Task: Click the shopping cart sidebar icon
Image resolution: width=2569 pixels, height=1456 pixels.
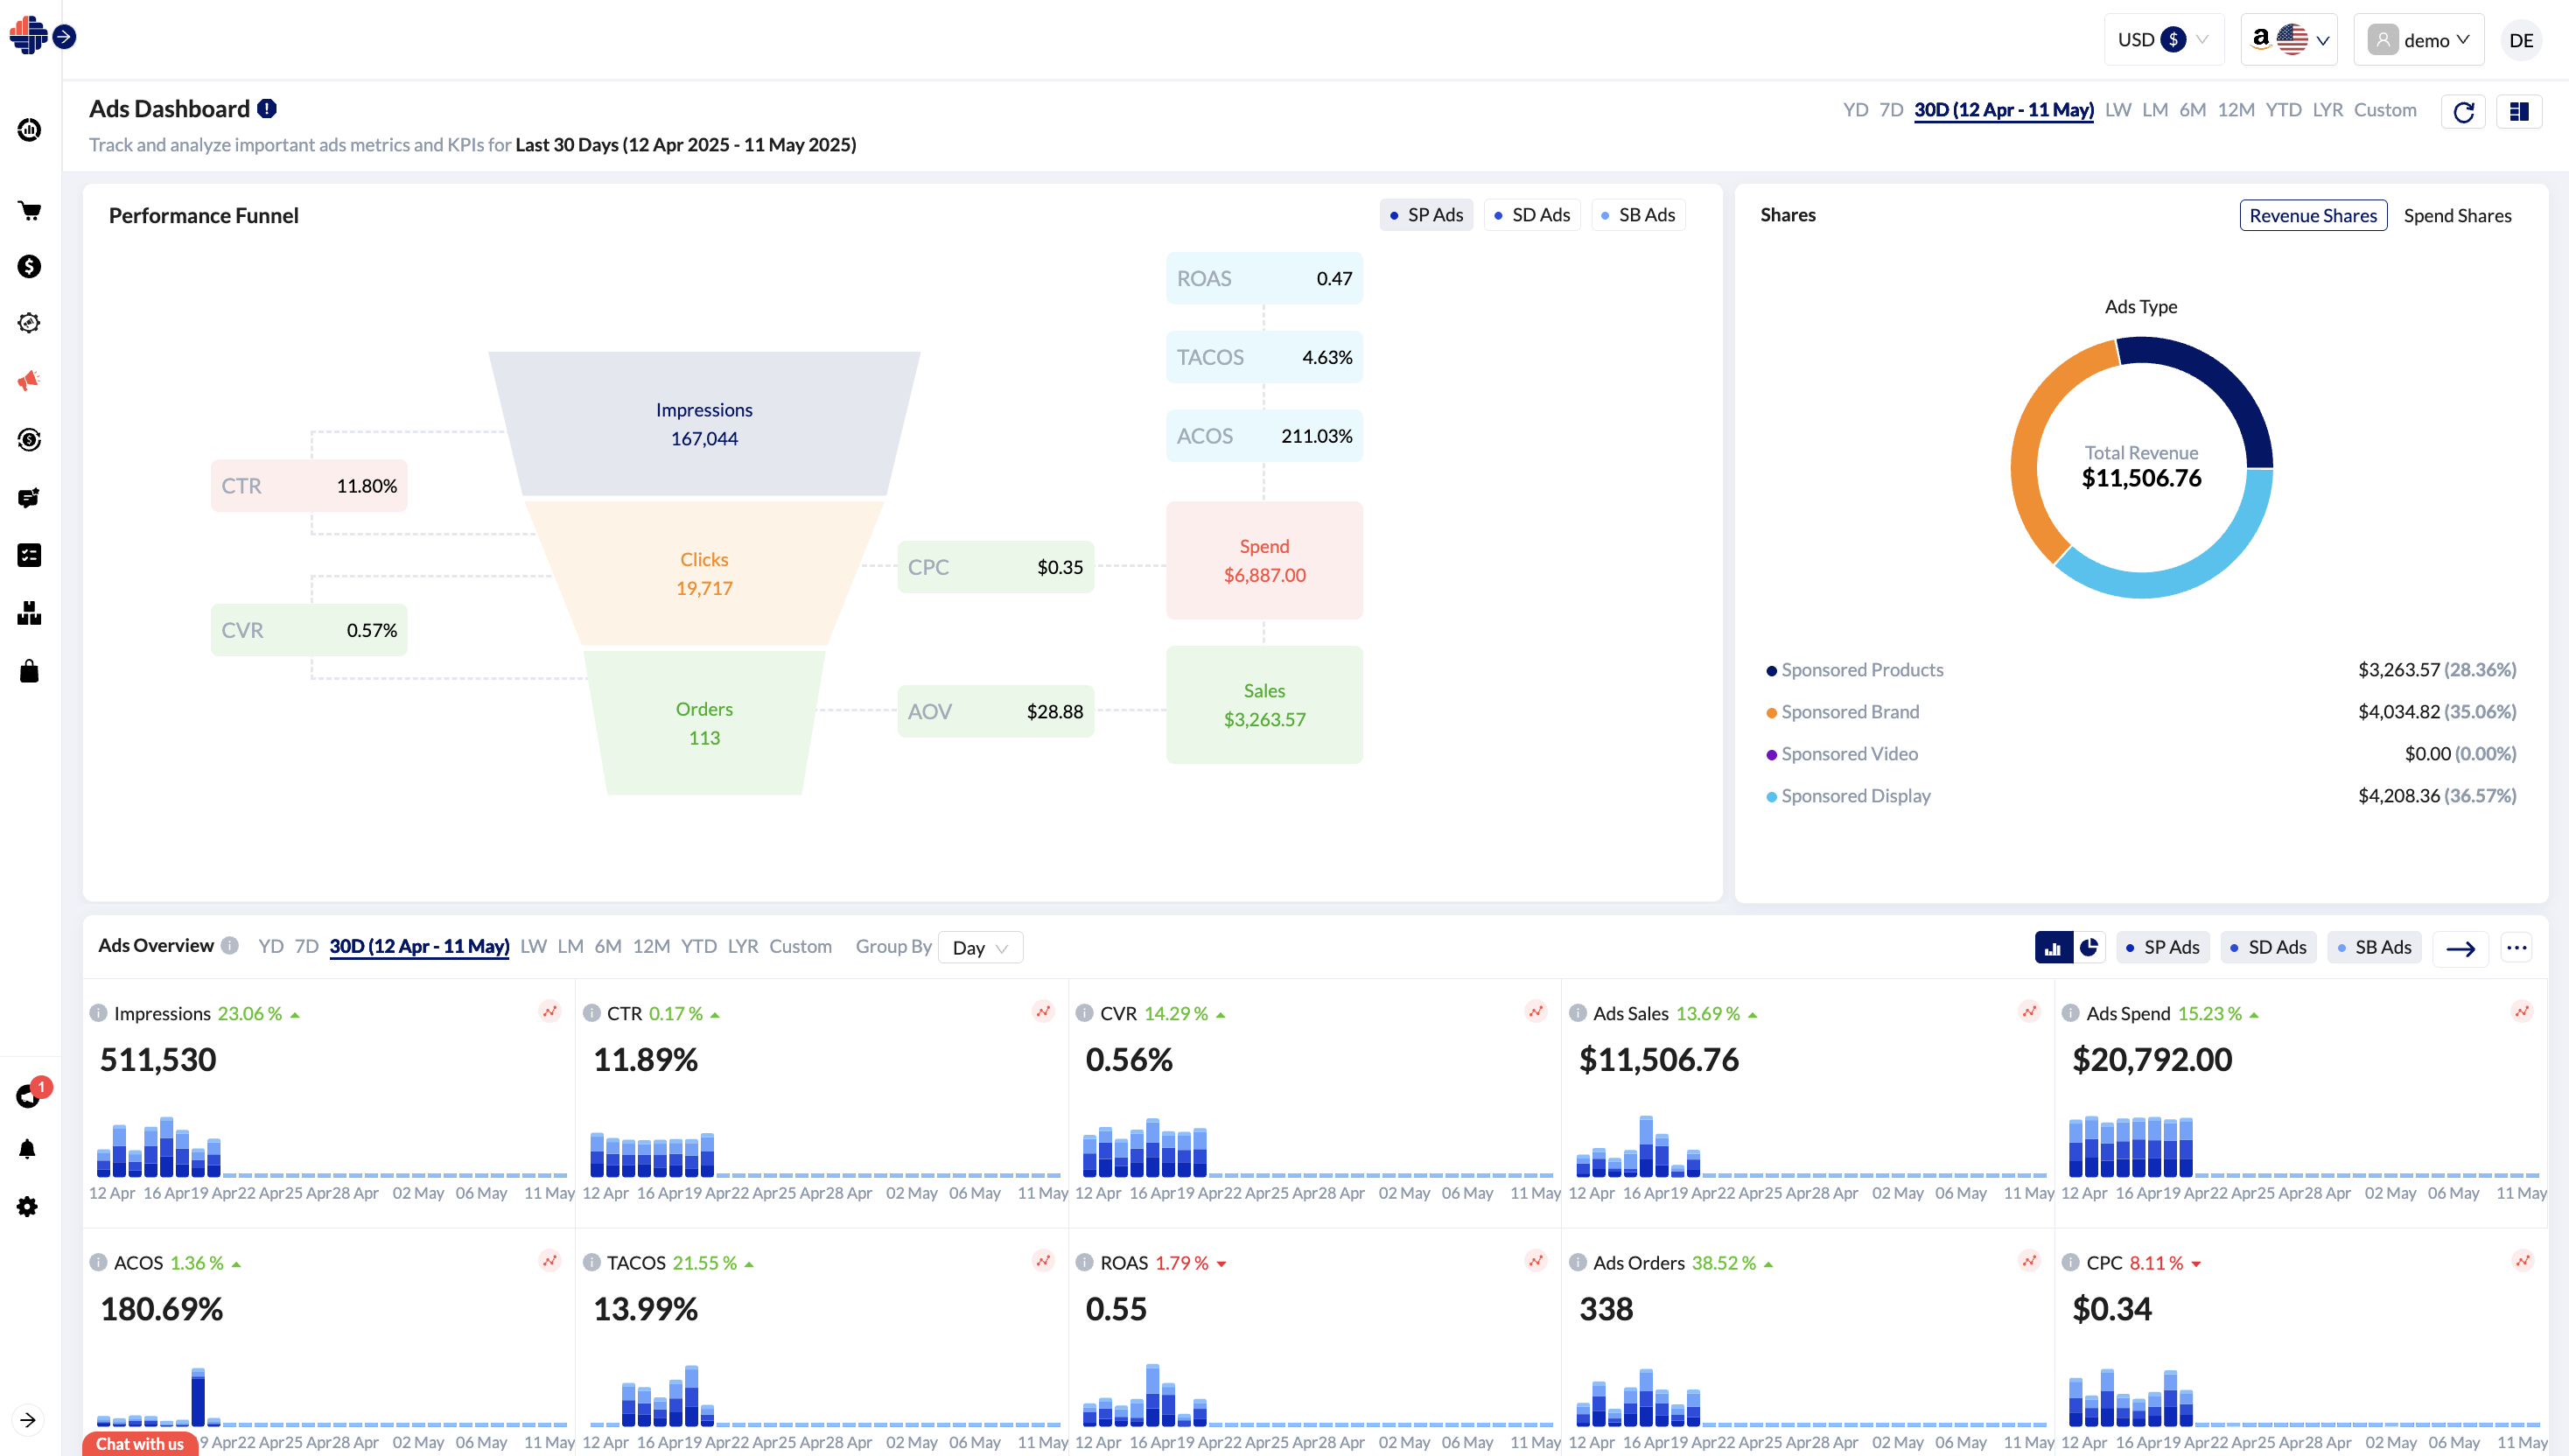Action: [29, 210]
